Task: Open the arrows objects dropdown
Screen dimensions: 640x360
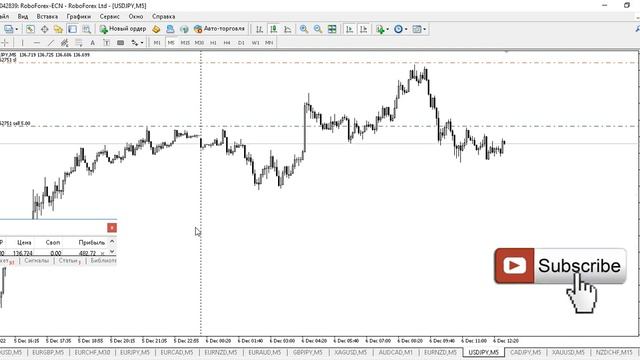Action: pos(137,42)
